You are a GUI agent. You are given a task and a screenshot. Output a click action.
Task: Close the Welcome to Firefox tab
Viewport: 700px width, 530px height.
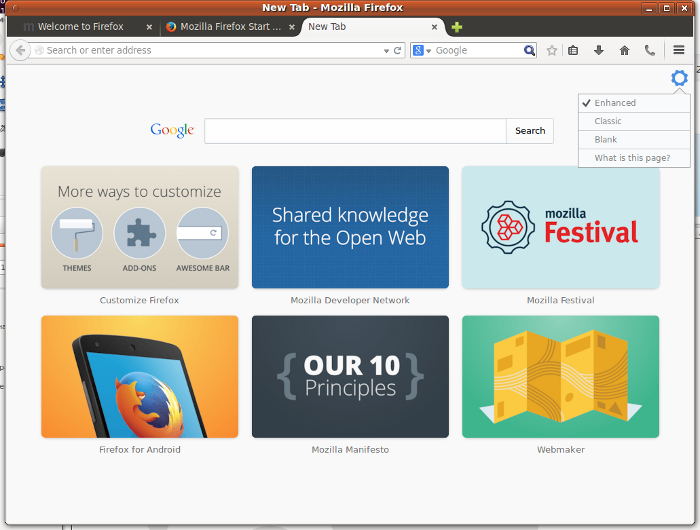149,27
